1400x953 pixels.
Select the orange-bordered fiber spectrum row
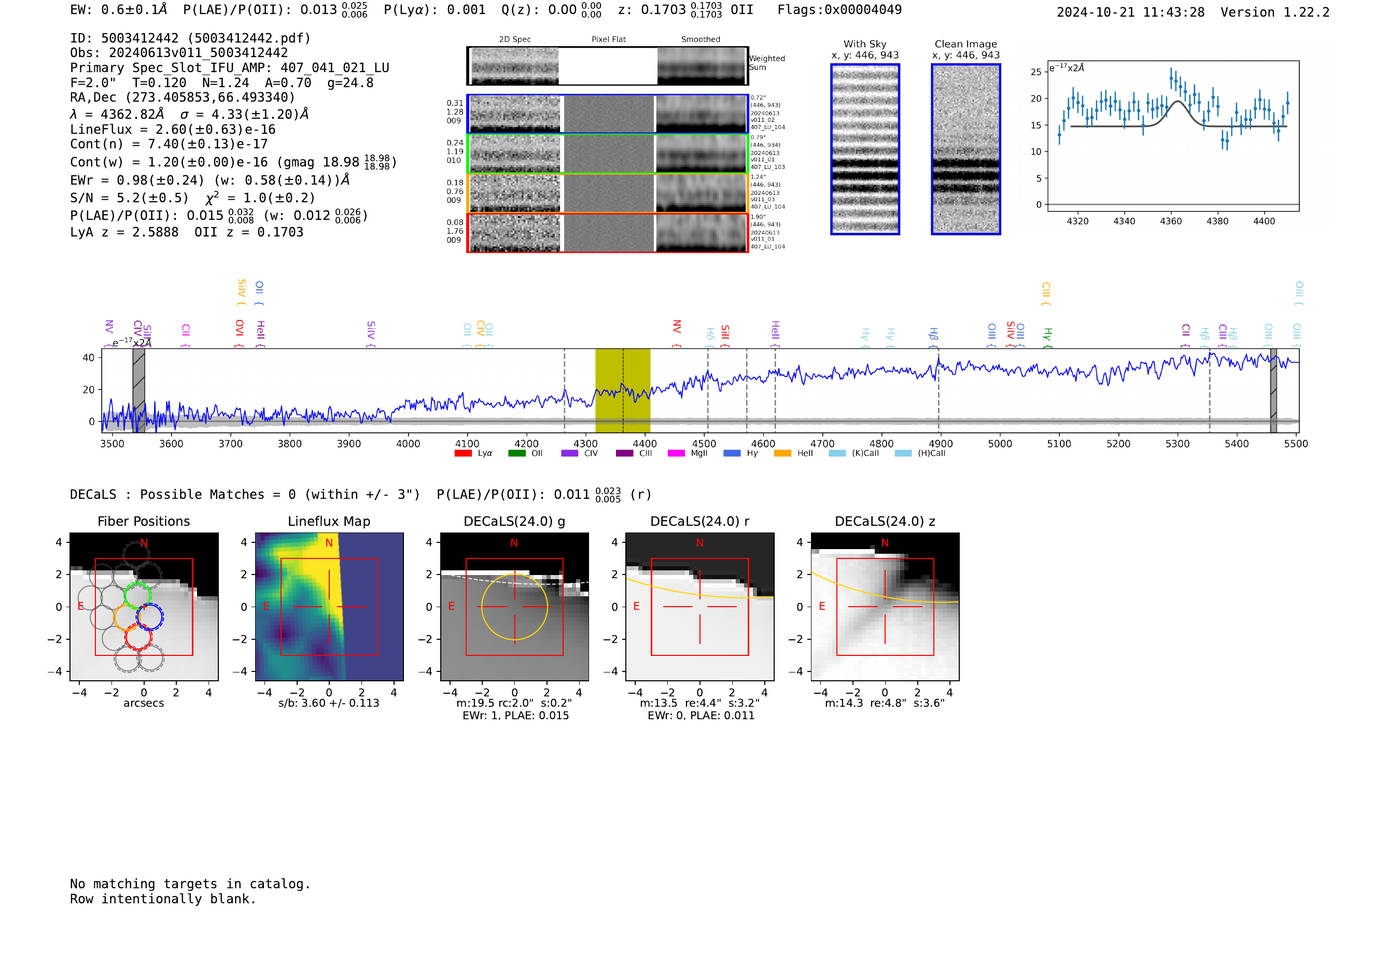[607, 193]
